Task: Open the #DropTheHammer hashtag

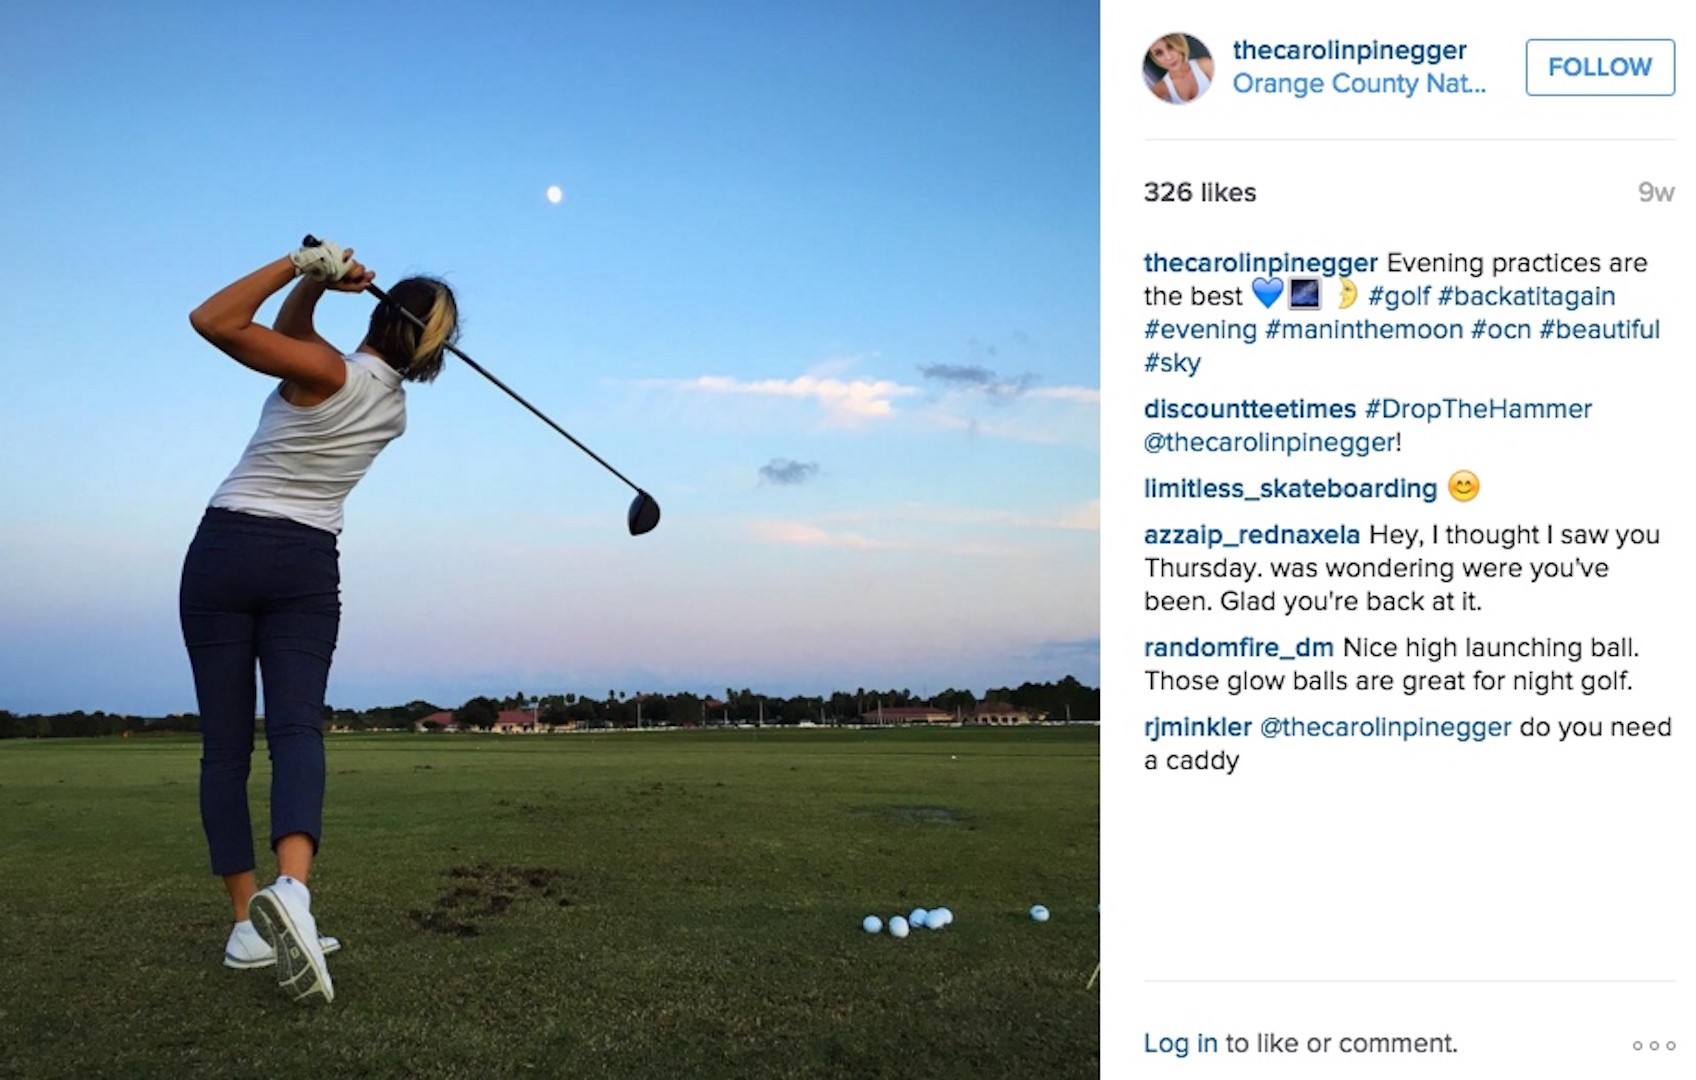Action: [1478, 409]
